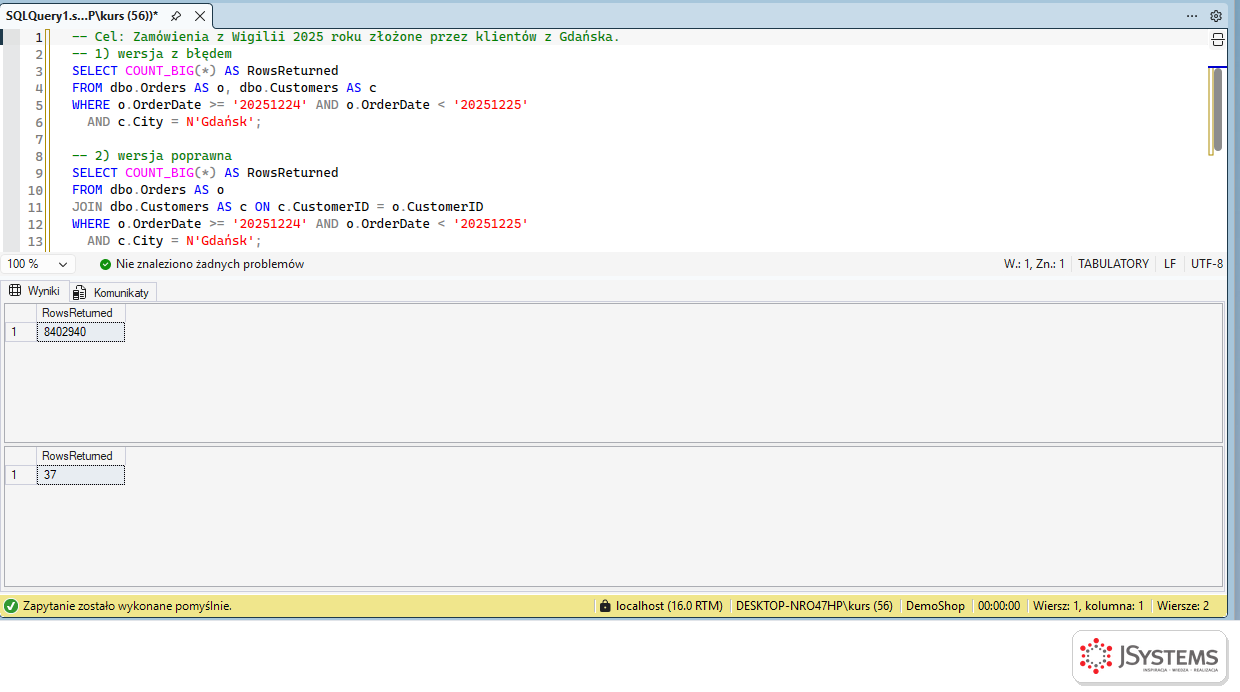Click the comment line '-- 1) wersja z błędem'
Viewport: 1240px width, 692px height.
(x=152, y=54)
